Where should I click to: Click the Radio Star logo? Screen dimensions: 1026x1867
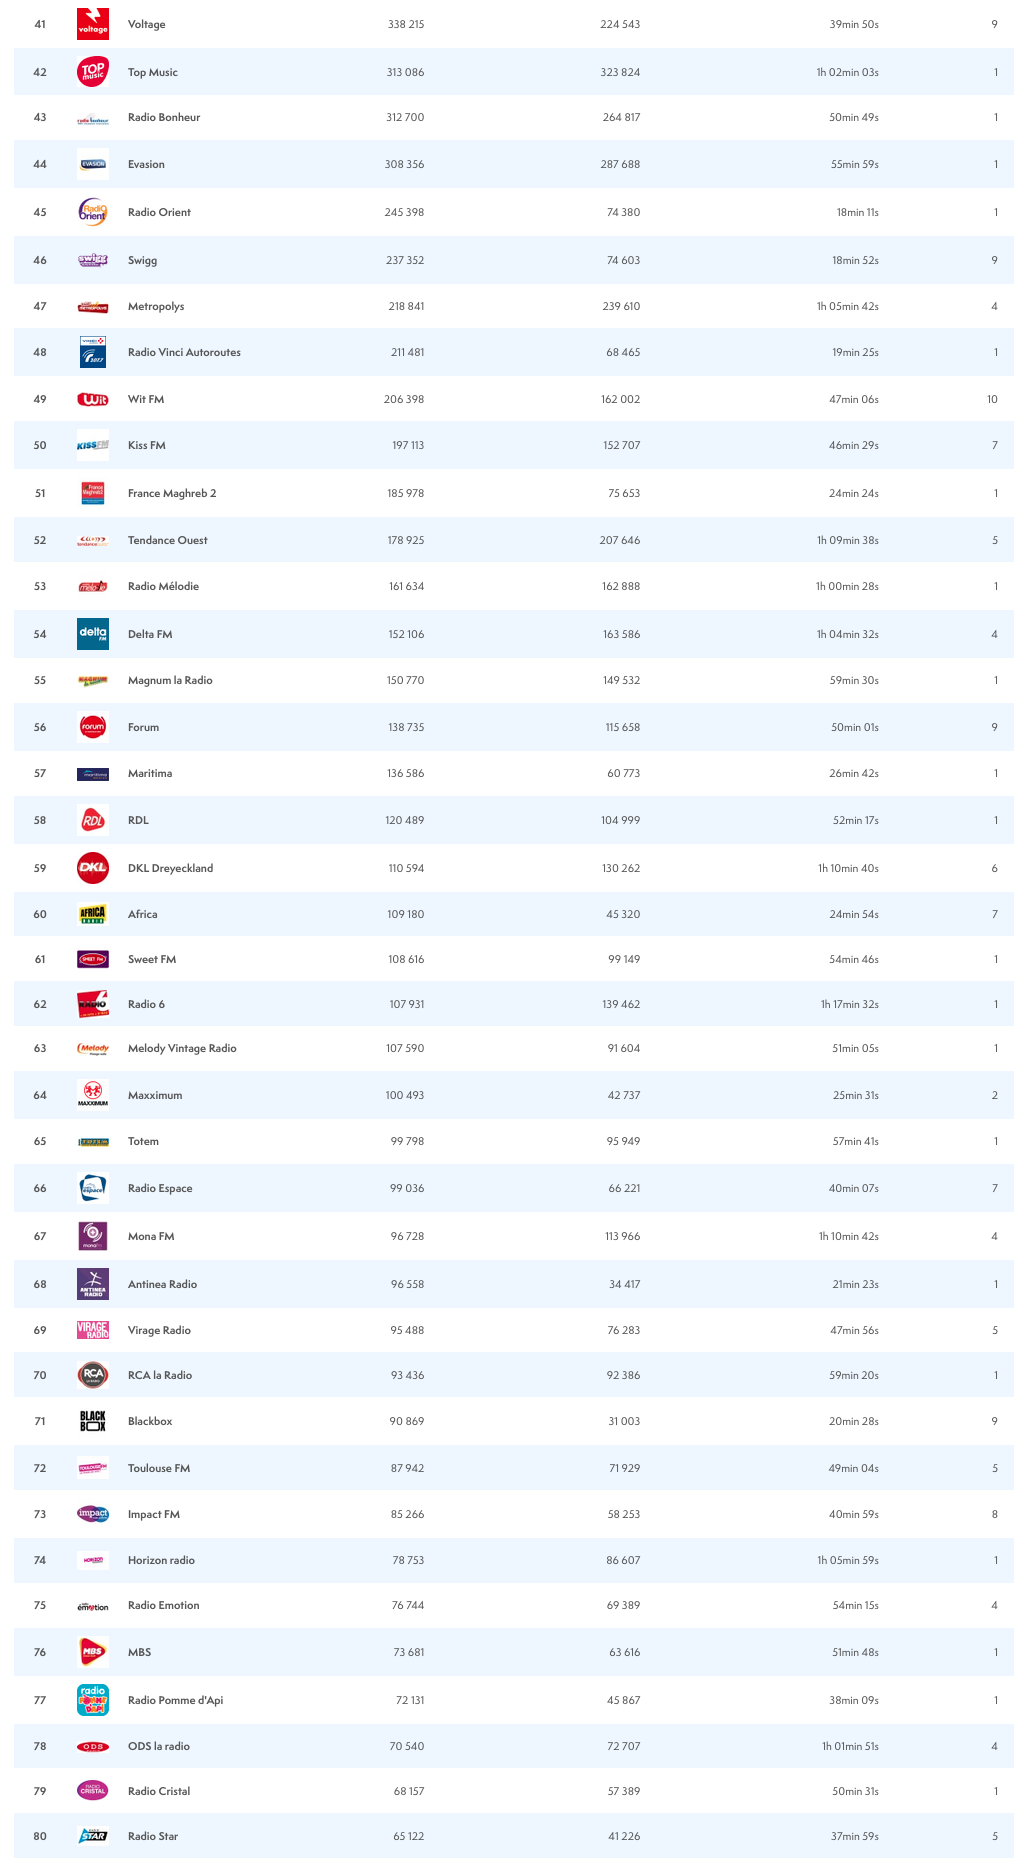[x=93, y=1836]
